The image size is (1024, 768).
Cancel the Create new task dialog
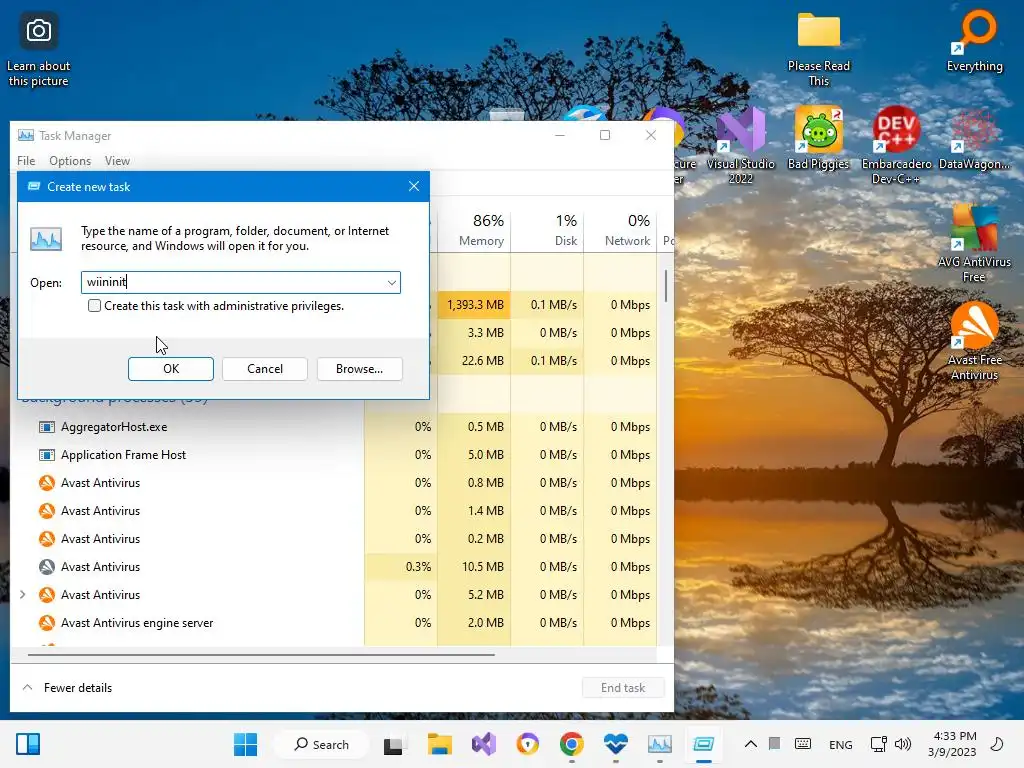tap(265, 369)
